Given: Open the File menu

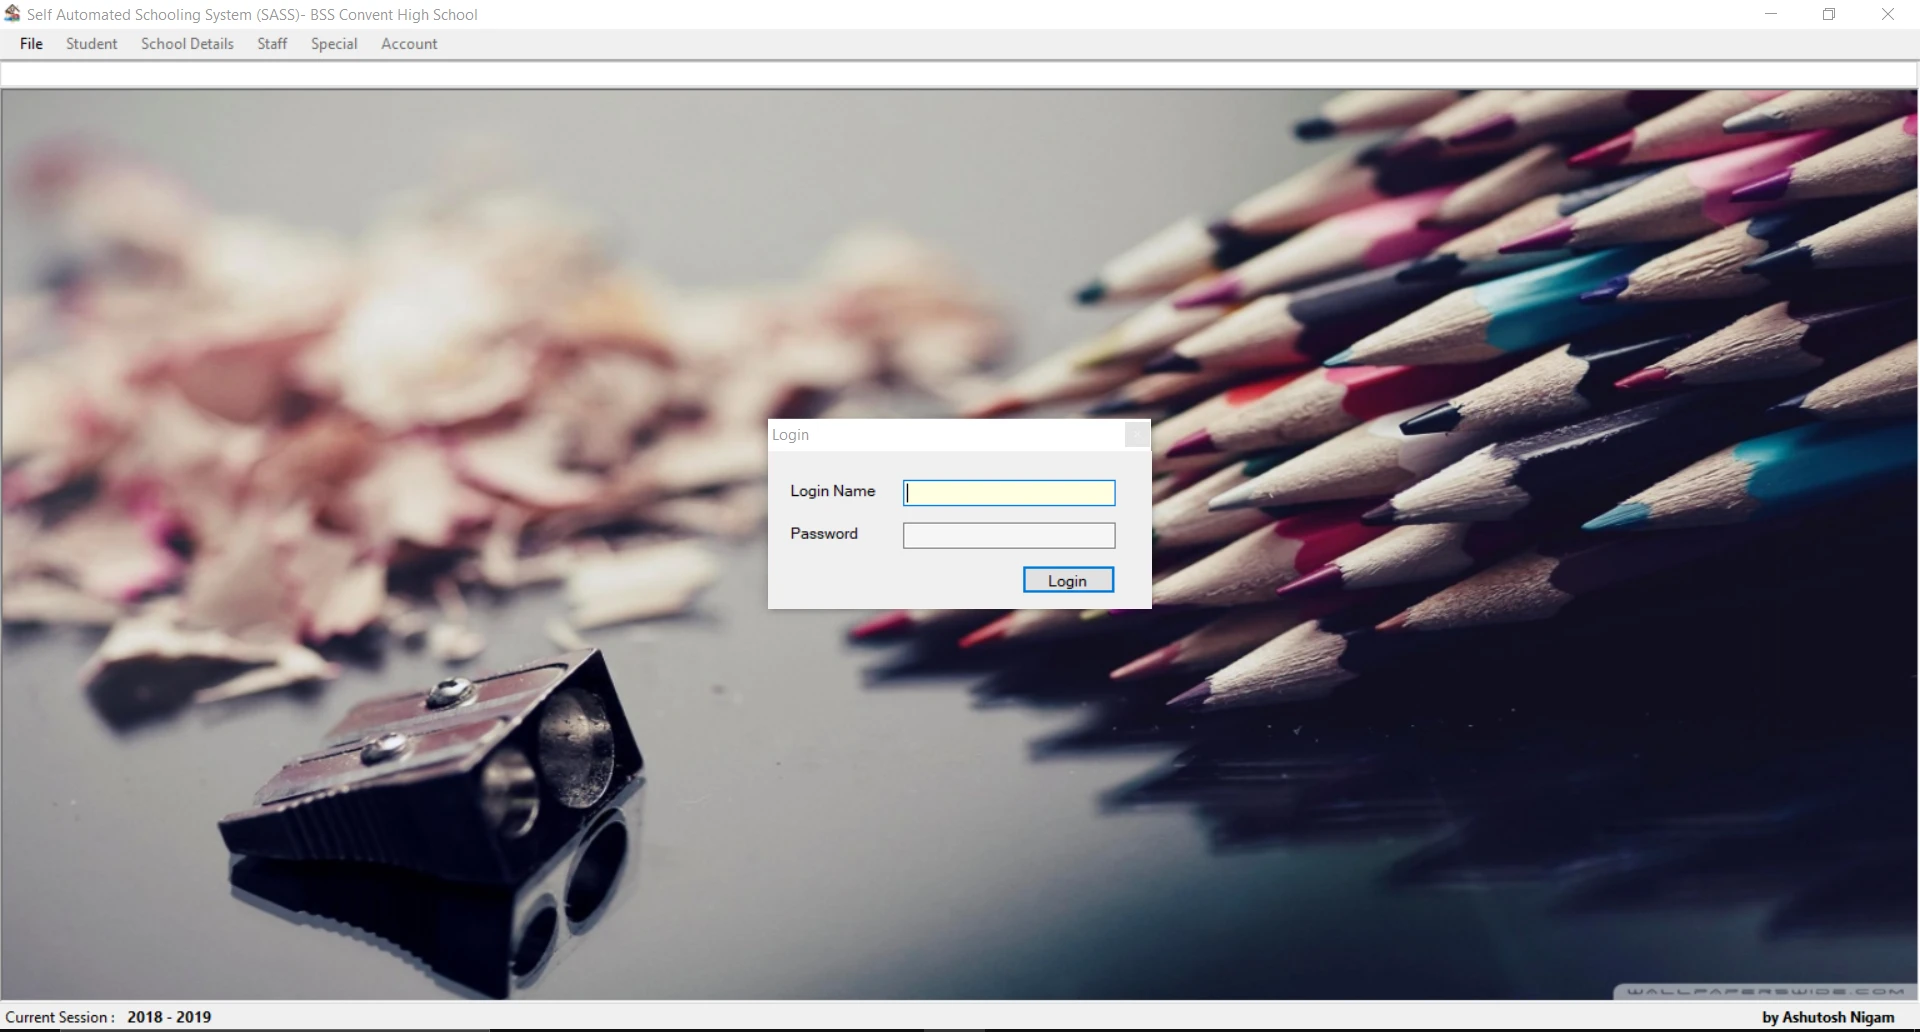Looking at the screenshot, I should (31, 44).
